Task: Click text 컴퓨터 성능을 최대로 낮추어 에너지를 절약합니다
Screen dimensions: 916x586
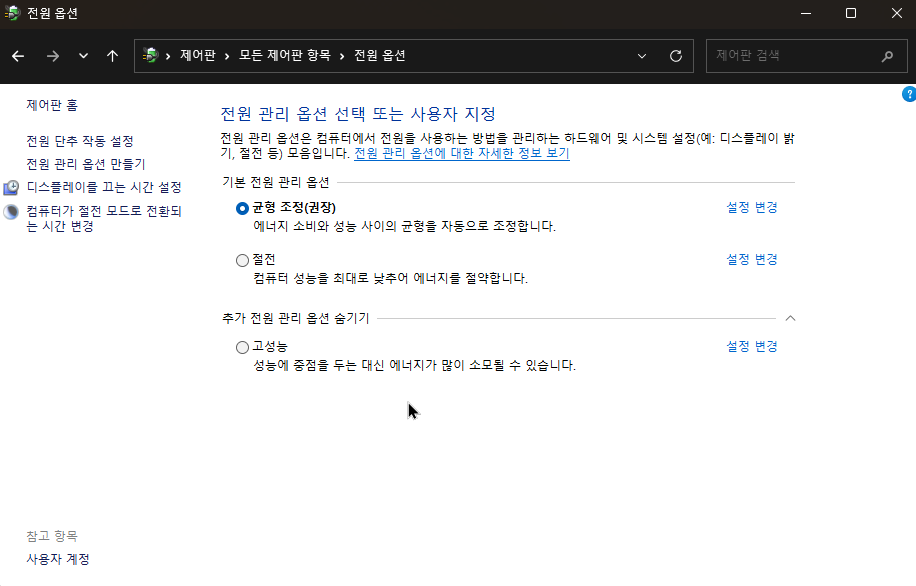Action: 390,278
